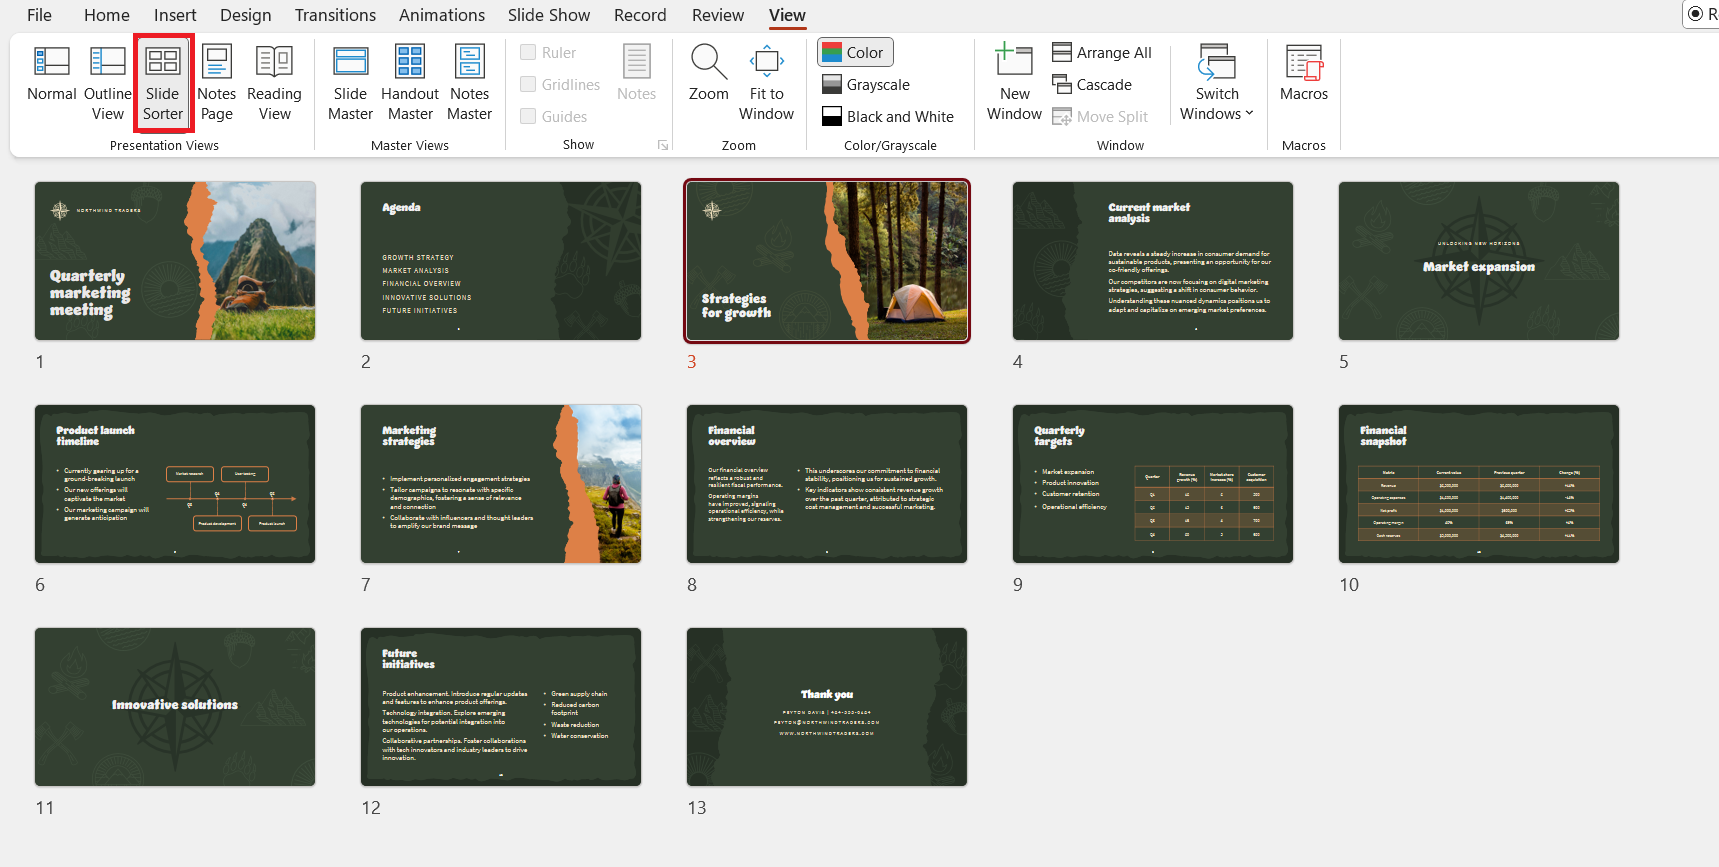Screen dimensions: 1719x867
Task: Select the Thank you slide
Action: coord(827,707)
